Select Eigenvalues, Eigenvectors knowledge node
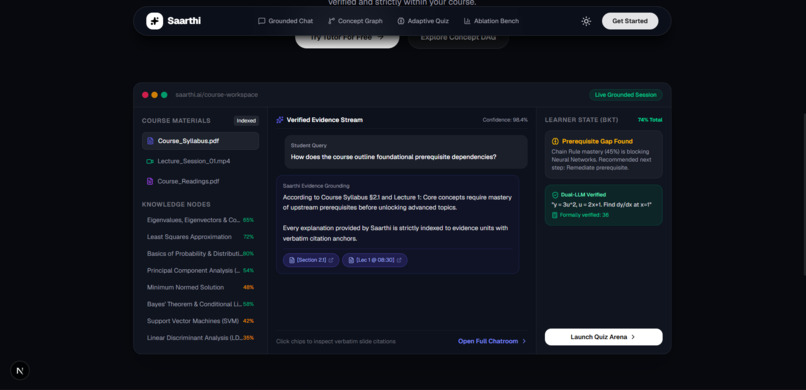The image size is (806, 390). pyautogui.click(x=200, y=220)
